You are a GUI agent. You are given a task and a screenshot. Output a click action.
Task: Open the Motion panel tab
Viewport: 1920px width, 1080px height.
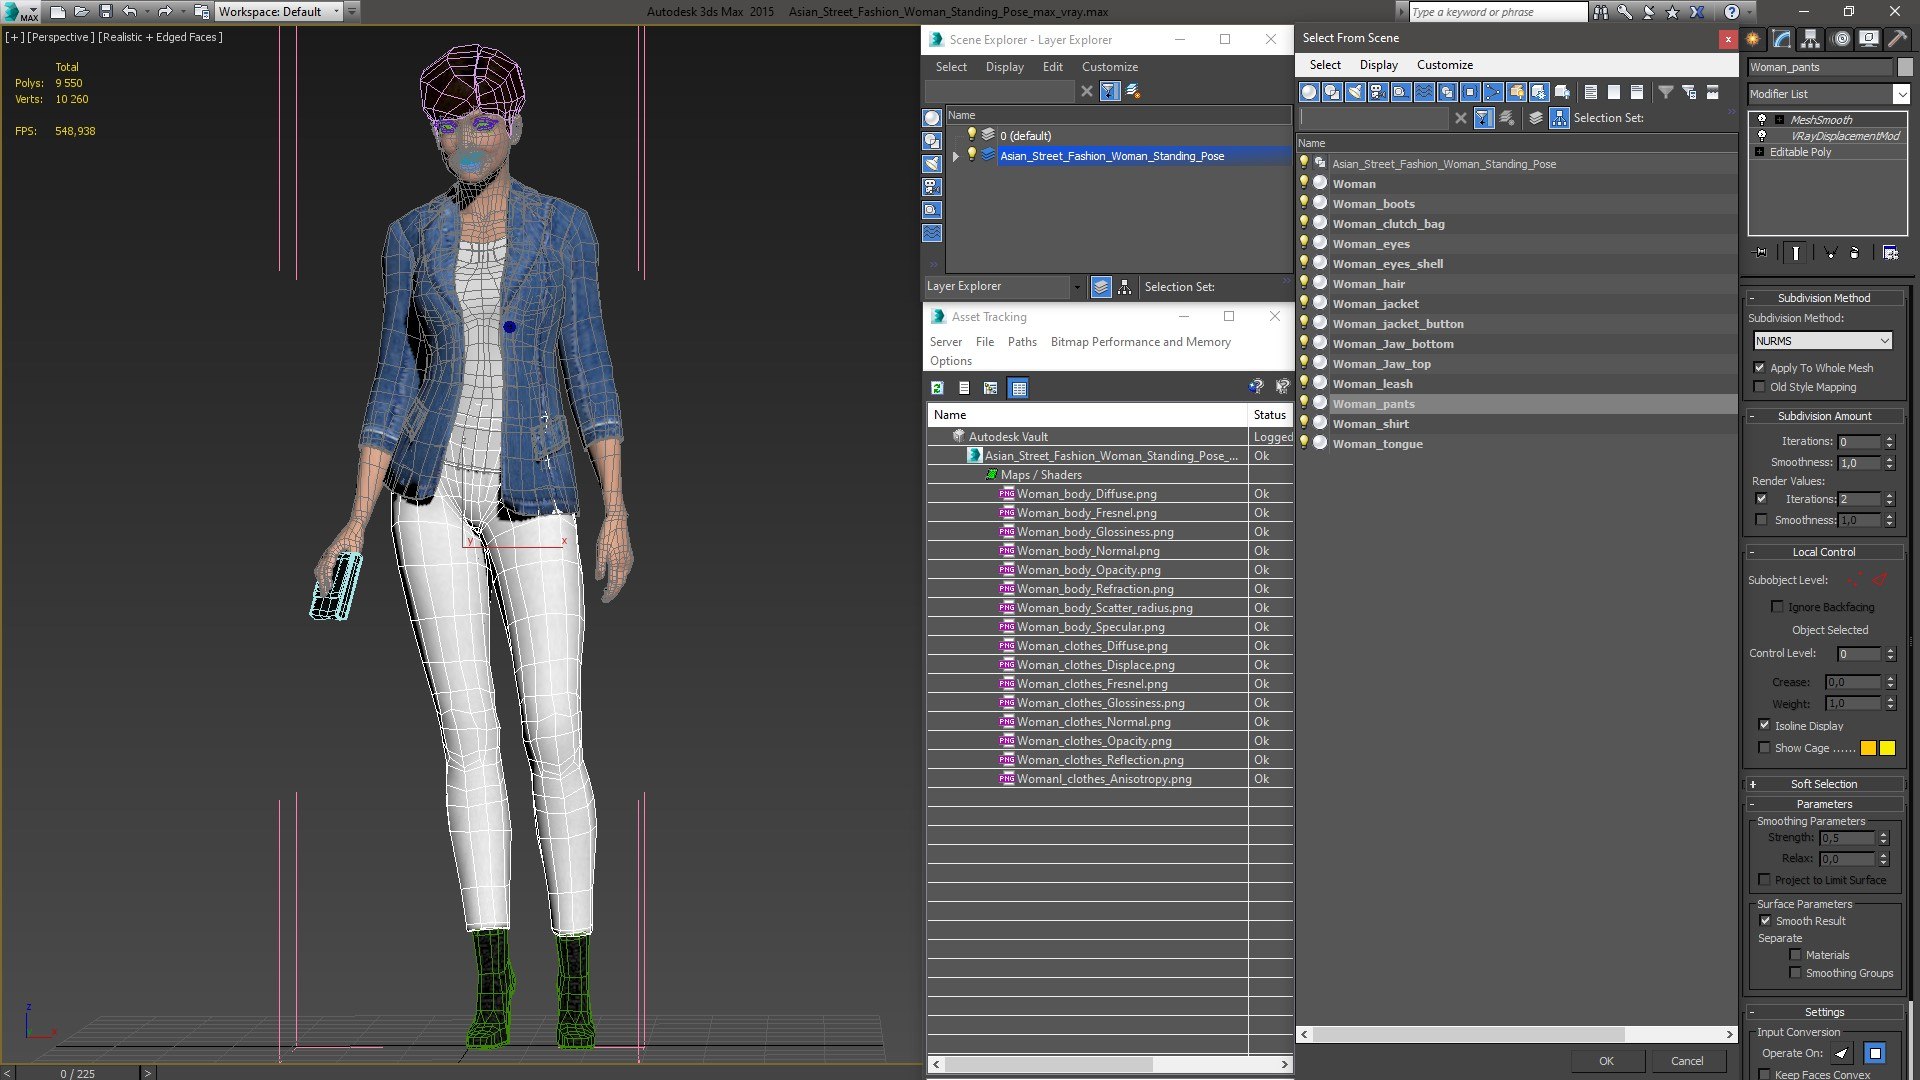pos(1840,39)
